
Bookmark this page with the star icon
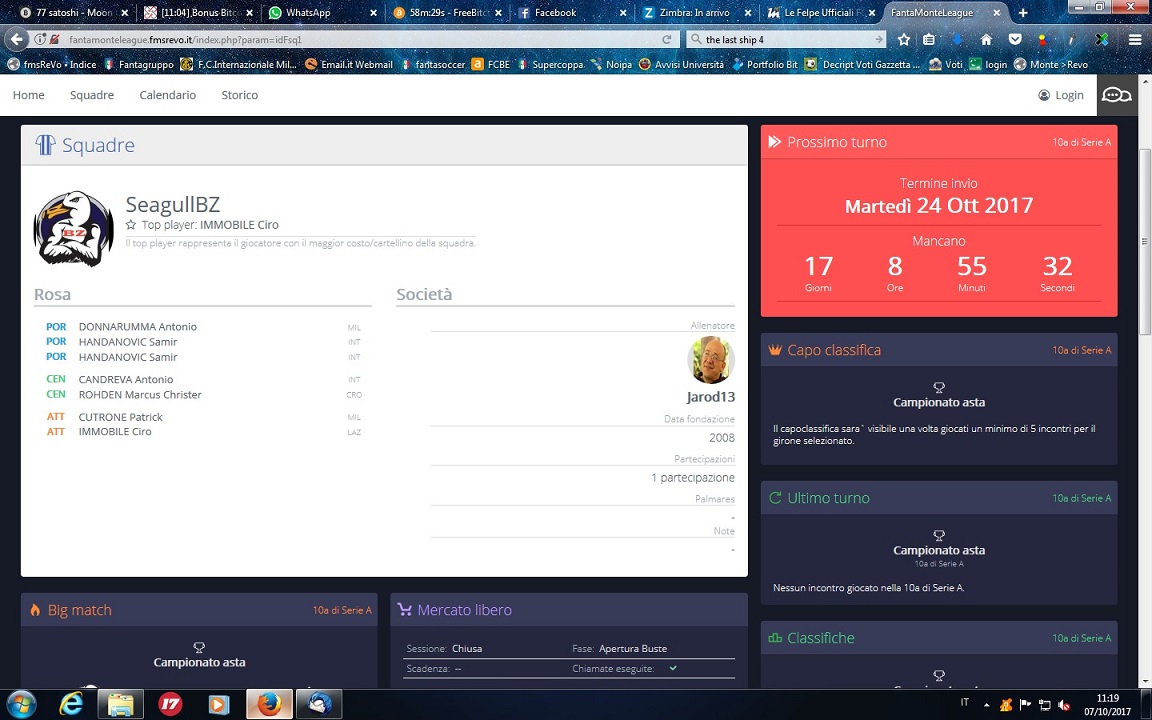tap(904, 40)
